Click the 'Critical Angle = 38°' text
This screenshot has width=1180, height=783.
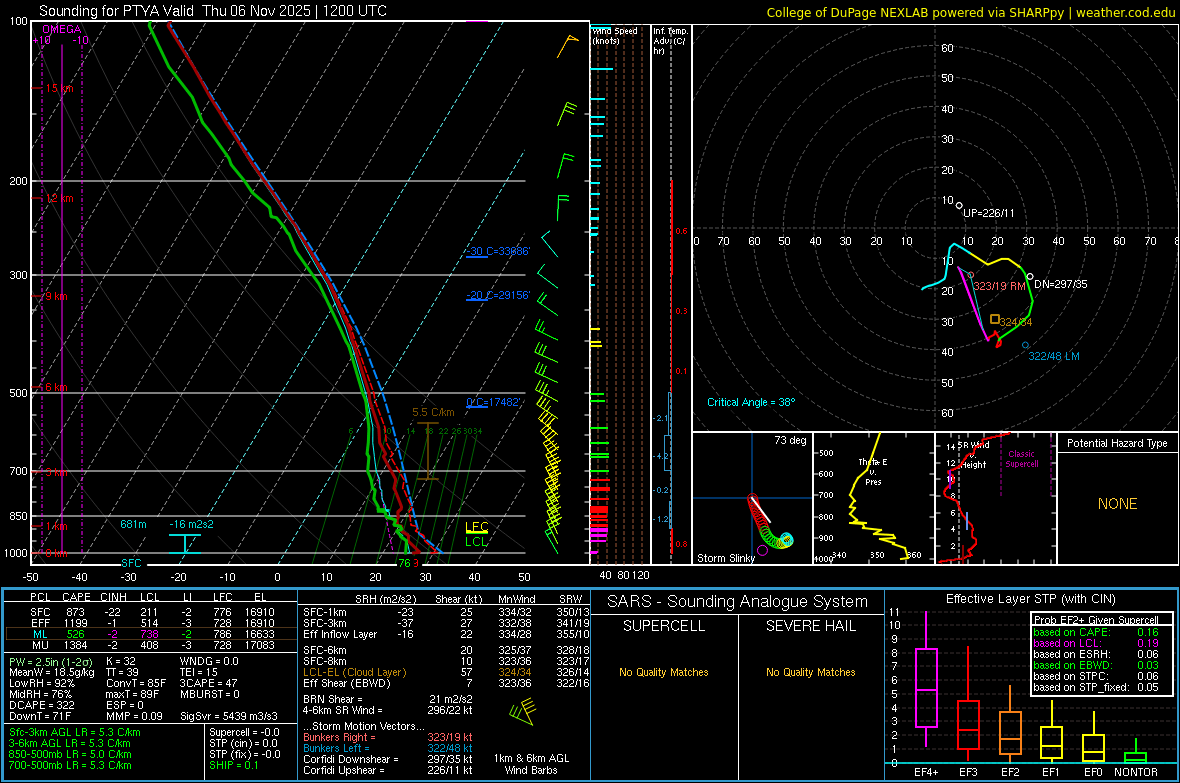point(751,402)
